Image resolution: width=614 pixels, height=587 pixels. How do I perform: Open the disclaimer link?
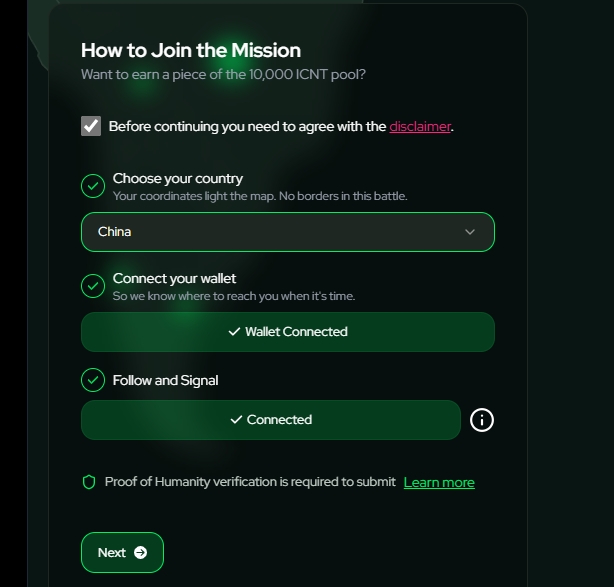click(420, 126)
